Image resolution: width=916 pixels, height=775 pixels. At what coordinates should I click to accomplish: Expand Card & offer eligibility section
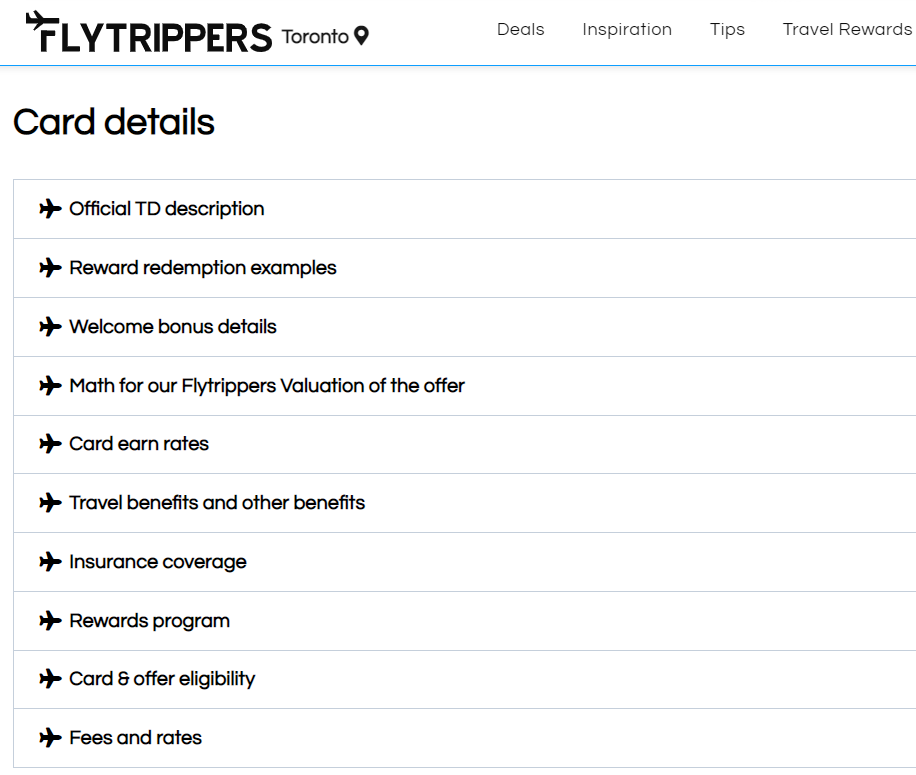tap(464, 679)
